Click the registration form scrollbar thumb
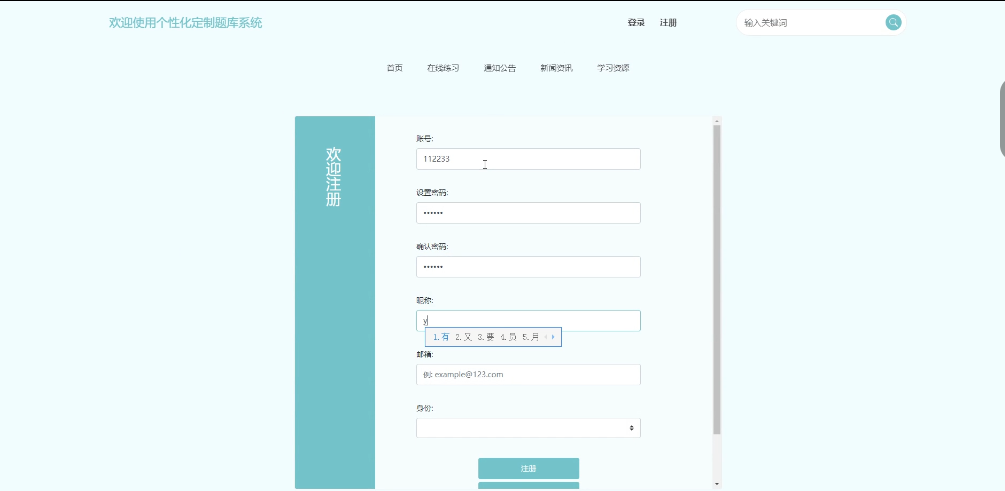Viewport: 1005px width, 491px height. [717, 279]
